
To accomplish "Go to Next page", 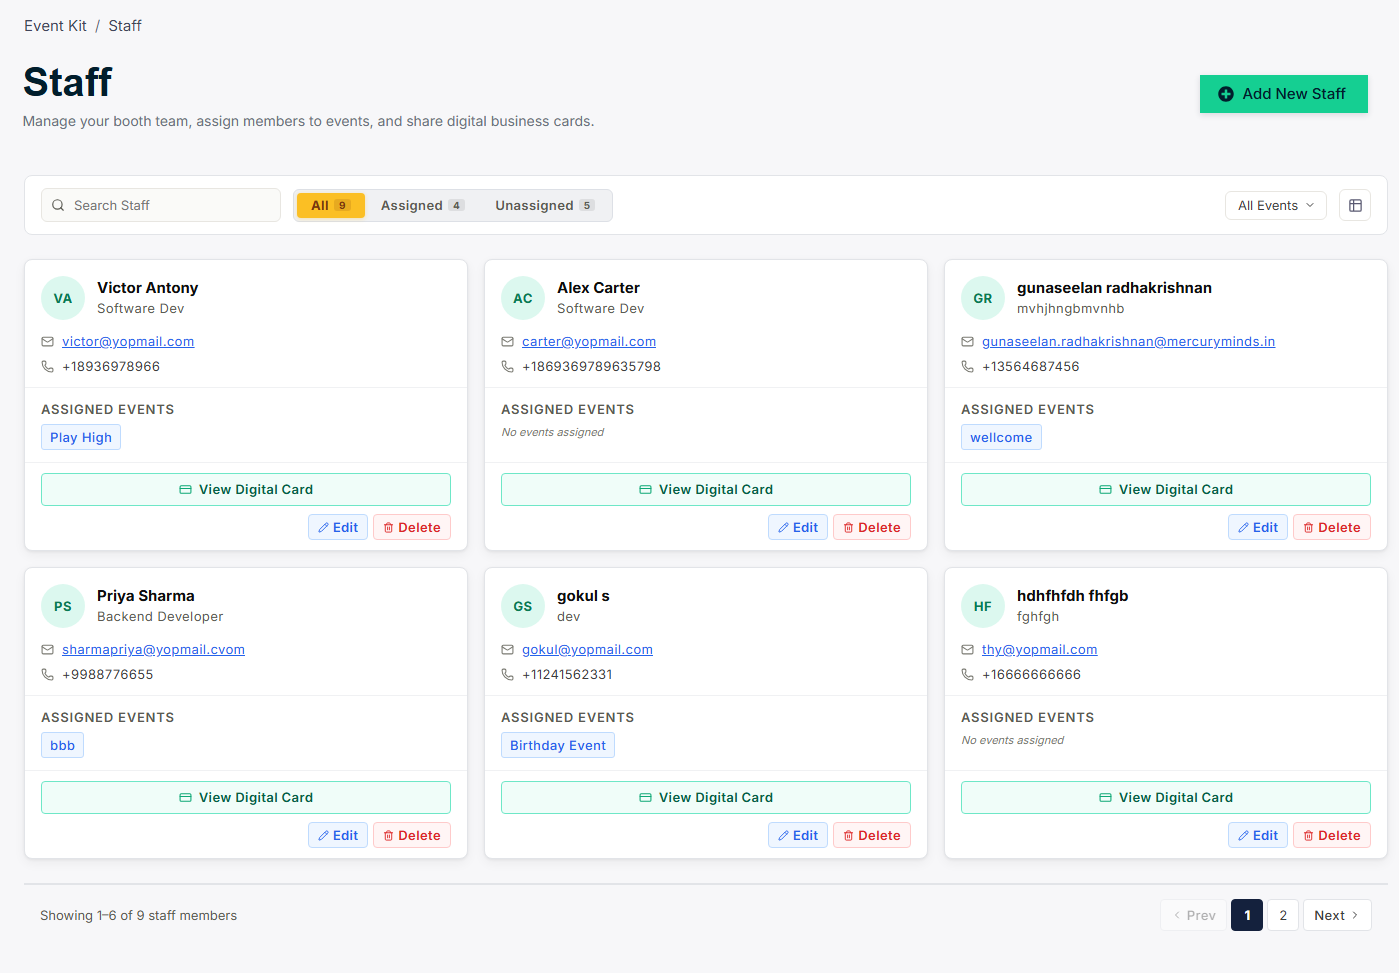I will click(x=1337, y=915).
